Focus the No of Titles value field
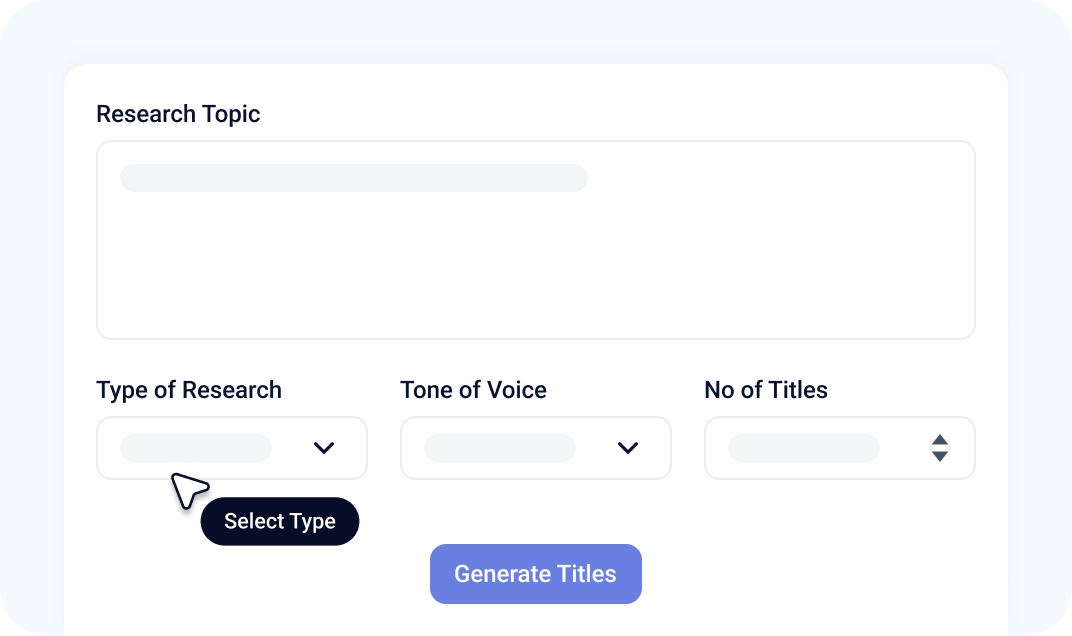The image size is (1072, 636). pos(804,448)
